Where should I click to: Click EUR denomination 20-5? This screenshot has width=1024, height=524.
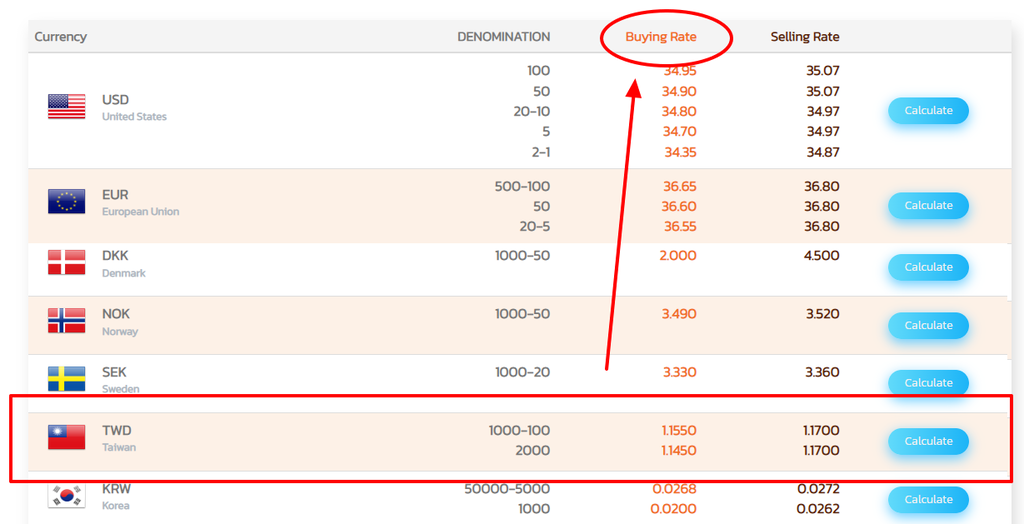(x=533, y=227)
